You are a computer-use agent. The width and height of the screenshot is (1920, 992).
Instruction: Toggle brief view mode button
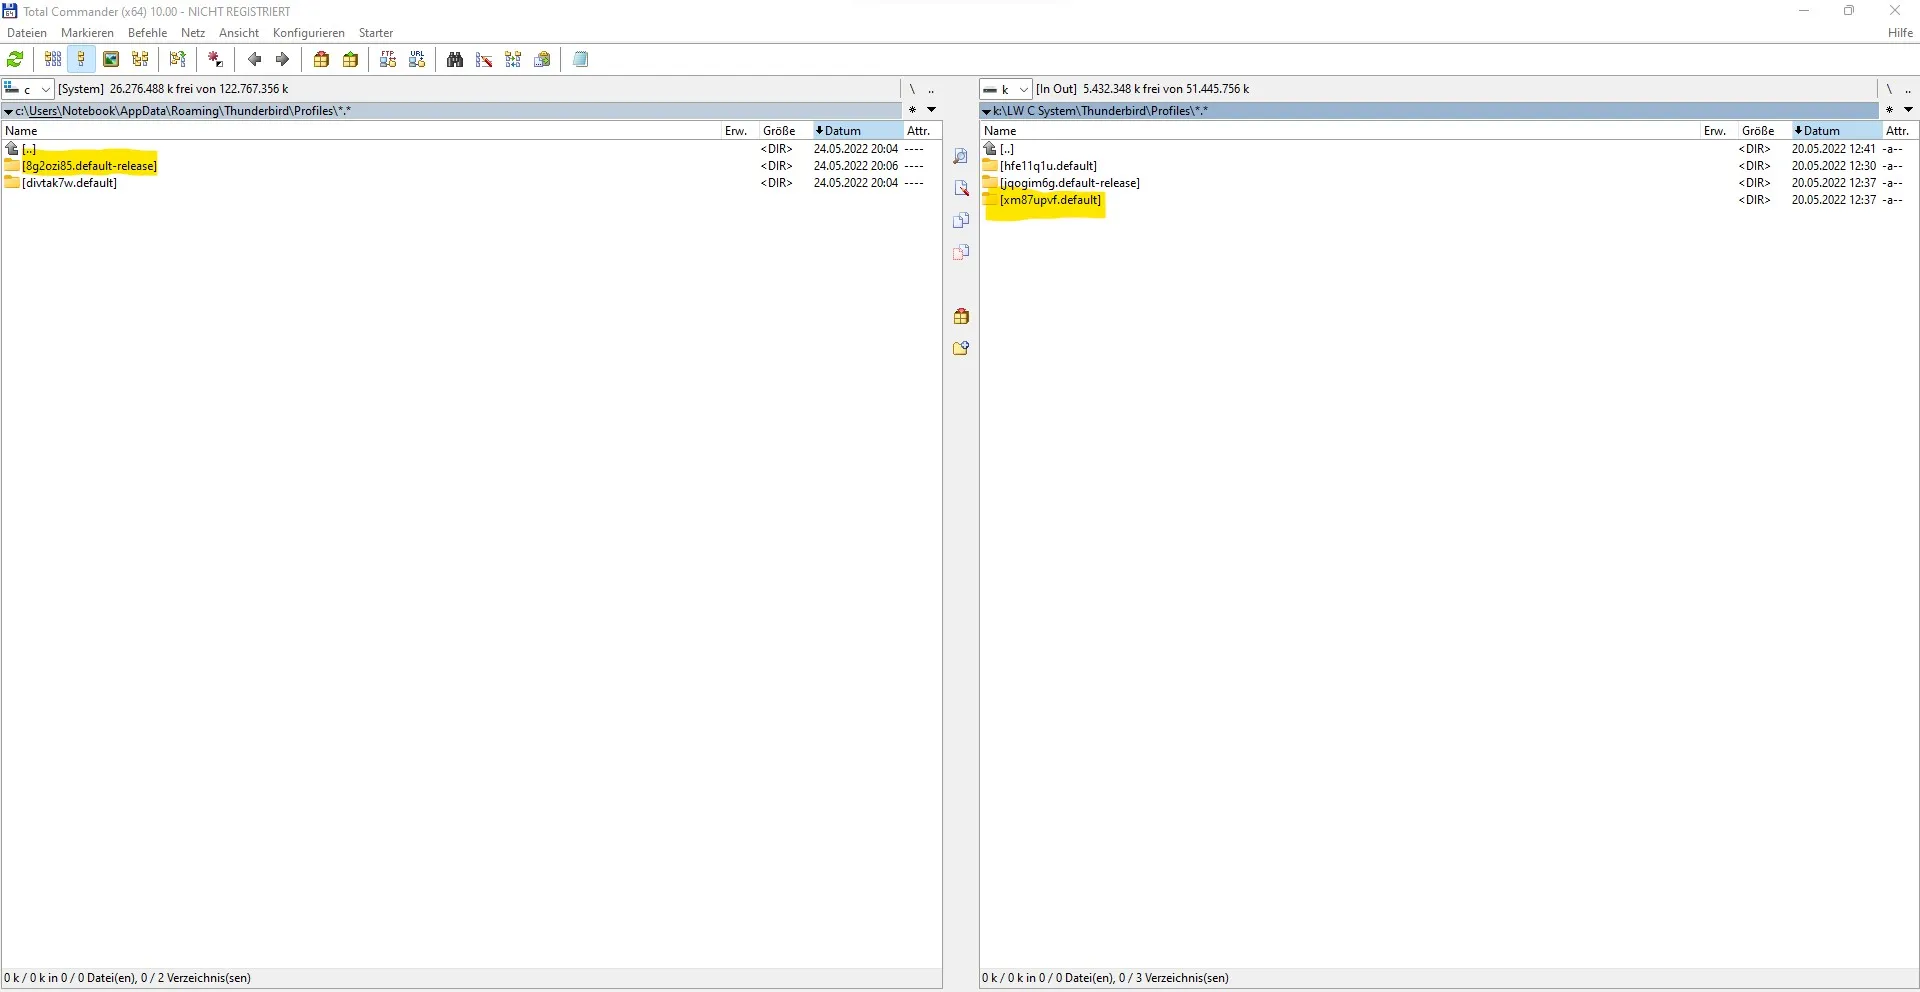point(53,60)
